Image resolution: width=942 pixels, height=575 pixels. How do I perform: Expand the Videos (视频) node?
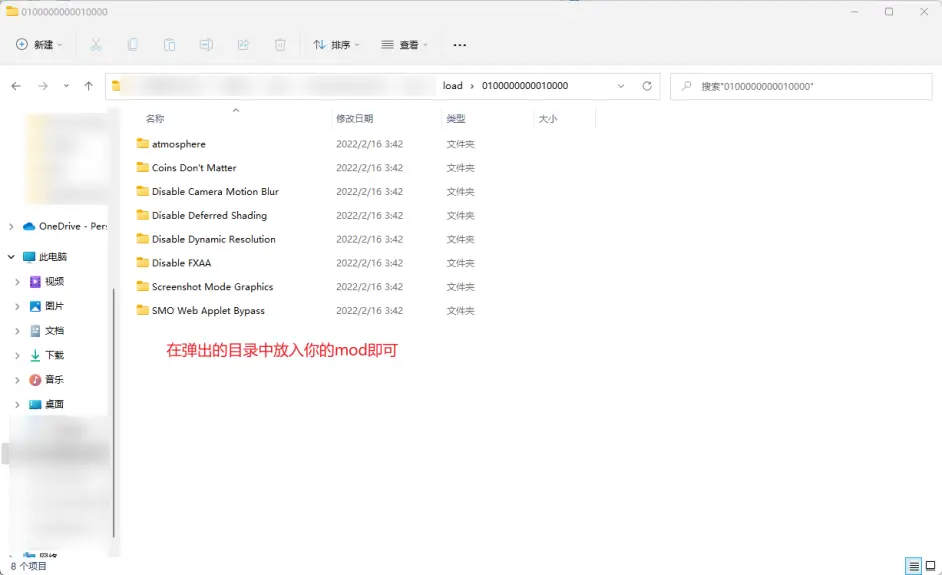coord(17,281)
